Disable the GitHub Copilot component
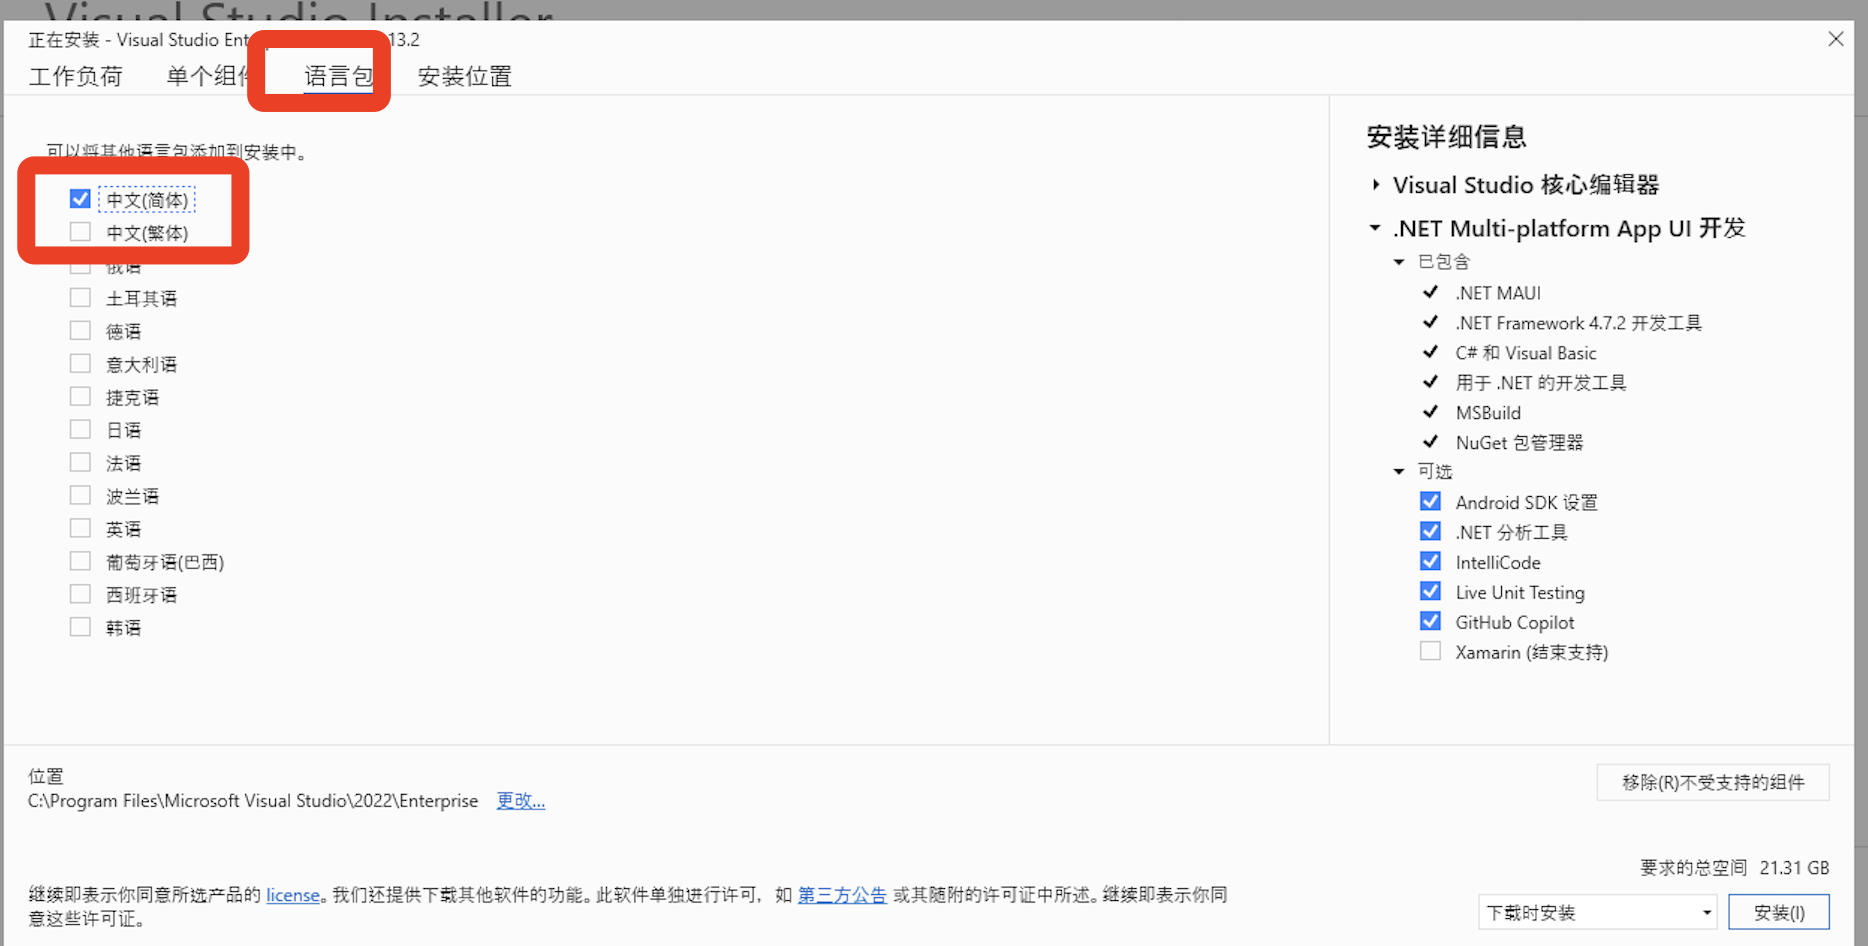1868x946 pixels. click(1430, 621)
